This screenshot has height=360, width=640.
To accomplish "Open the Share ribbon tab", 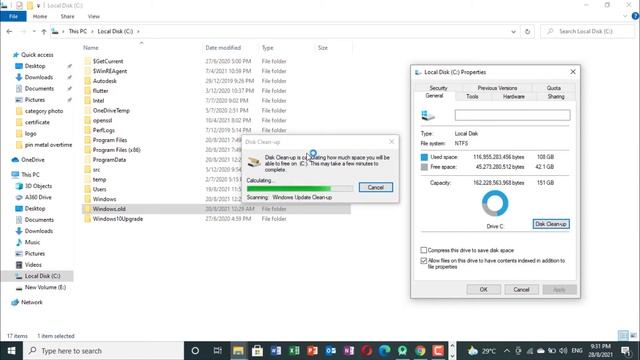I will [67, 16].
